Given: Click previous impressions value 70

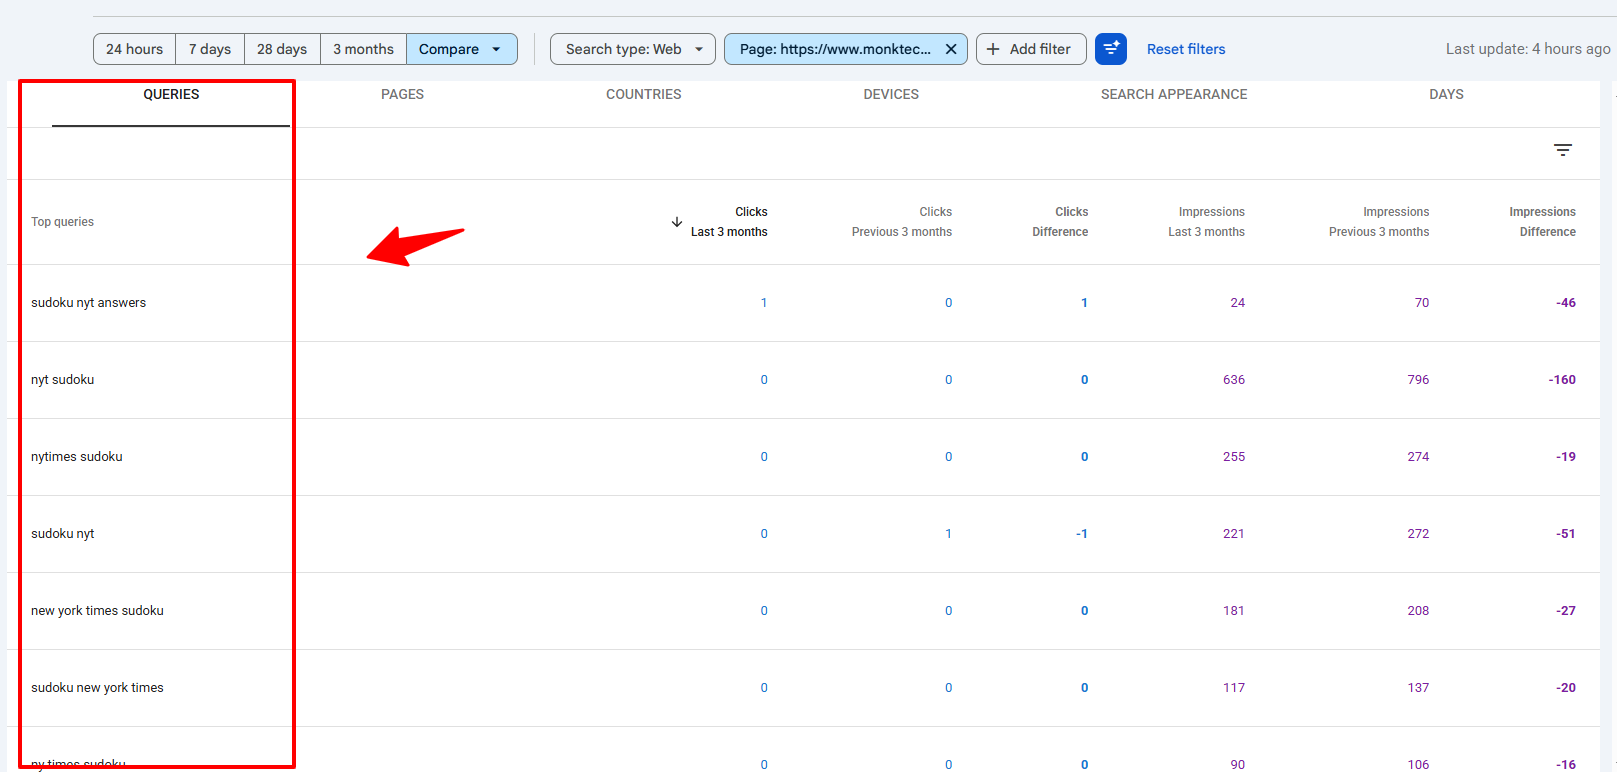Looking at the screenshot, I should [1422, 303].
